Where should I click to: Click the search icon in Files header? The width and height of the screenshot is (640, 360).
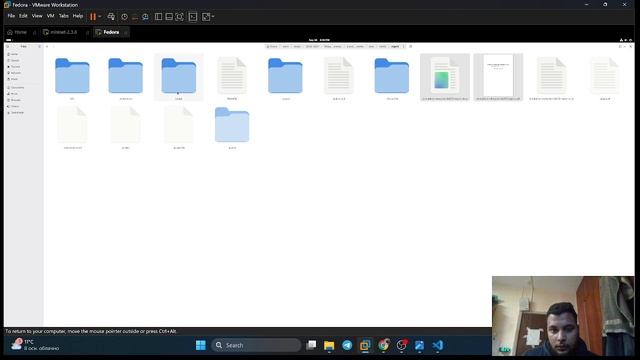click(x=8, y=47)
